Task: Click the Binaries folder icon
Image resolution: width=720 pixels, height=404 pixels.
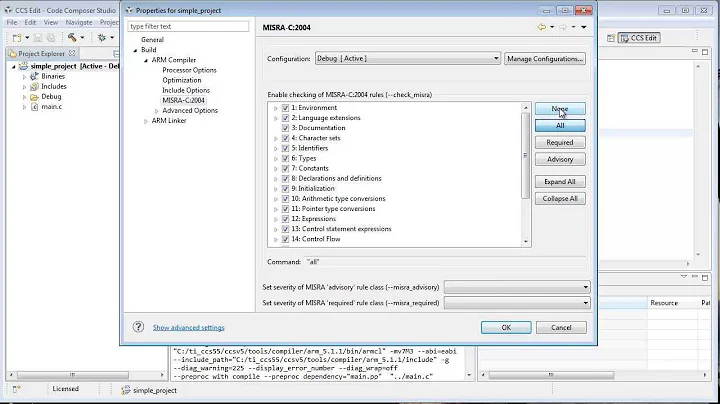Action: click(x=34, y=76)
